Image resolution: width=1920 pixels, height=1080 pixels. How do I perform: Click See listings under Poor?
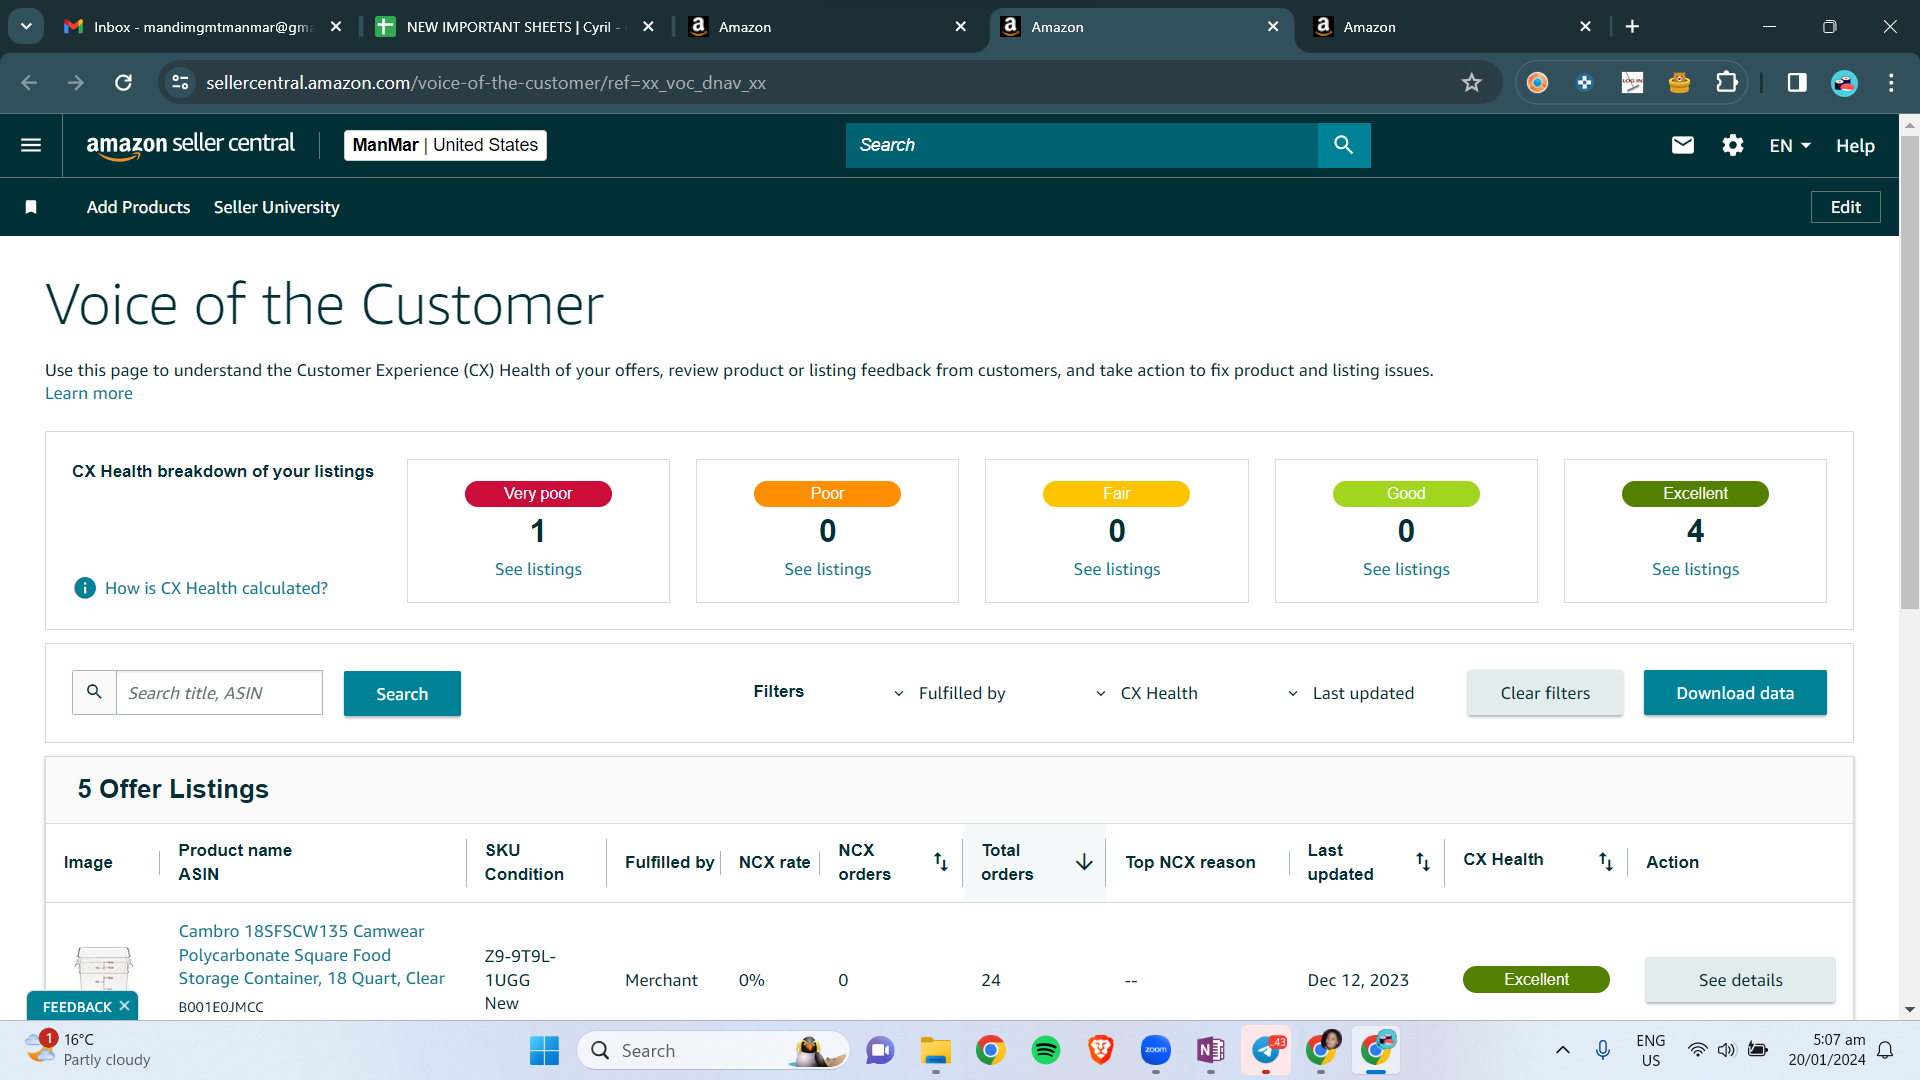click(x=827, y=569)
